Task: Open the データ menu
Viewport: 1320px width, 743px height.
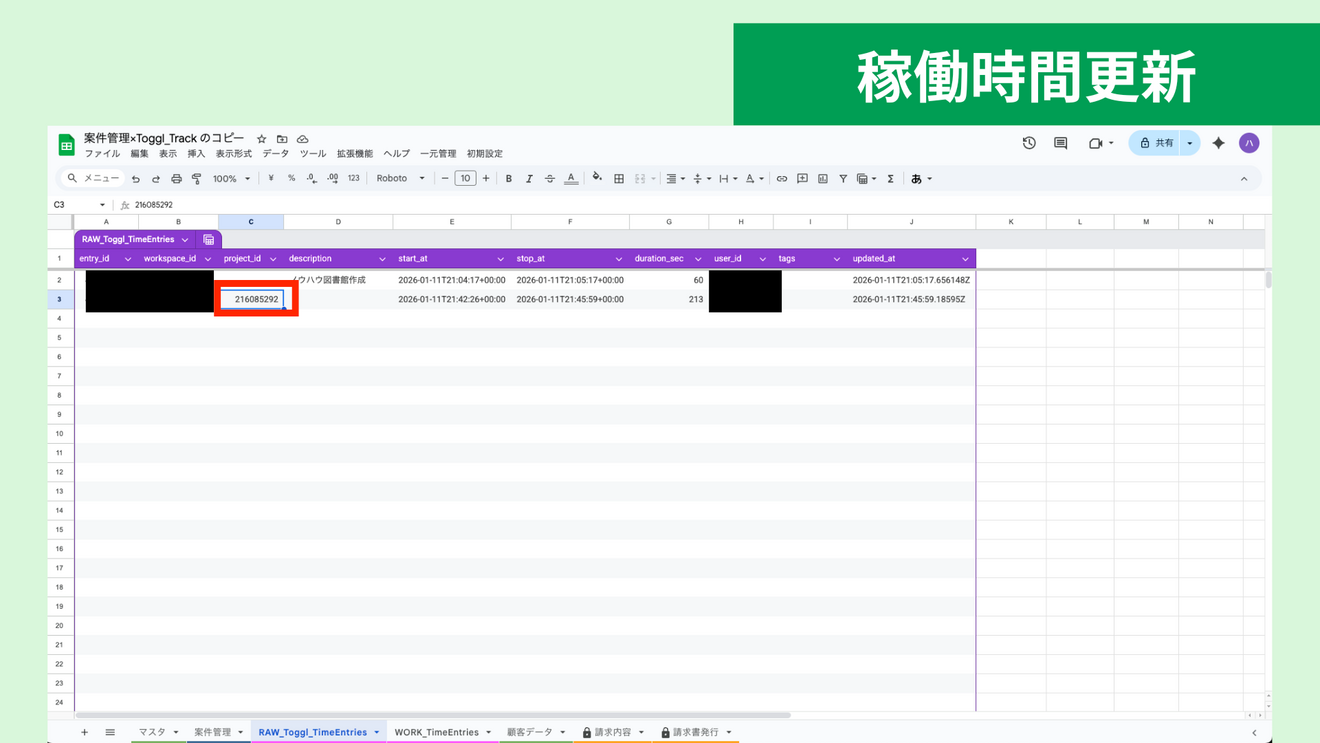Action: click(x=276, y=154)
